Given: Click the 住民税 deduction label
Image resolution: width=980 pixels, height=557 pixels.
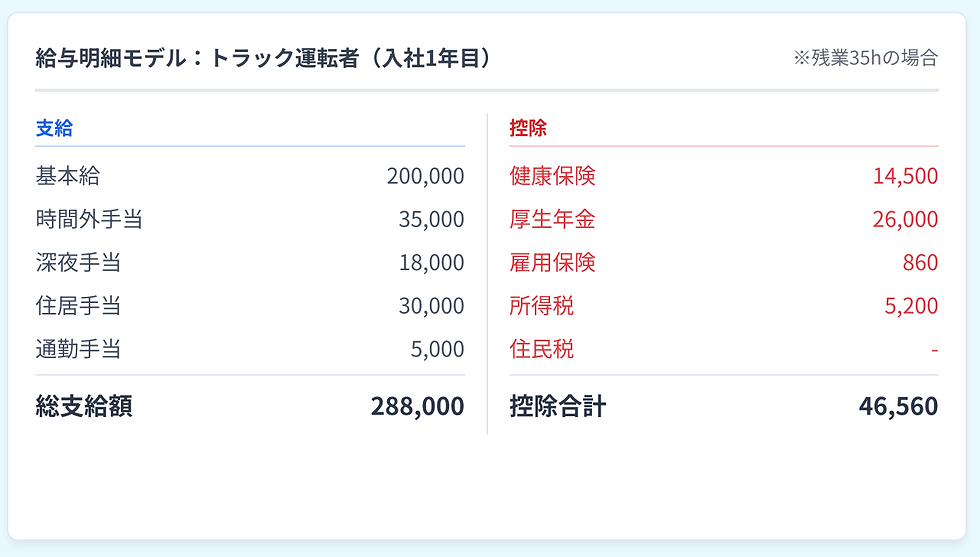Looking at the screenshot, I should [541, 349].
